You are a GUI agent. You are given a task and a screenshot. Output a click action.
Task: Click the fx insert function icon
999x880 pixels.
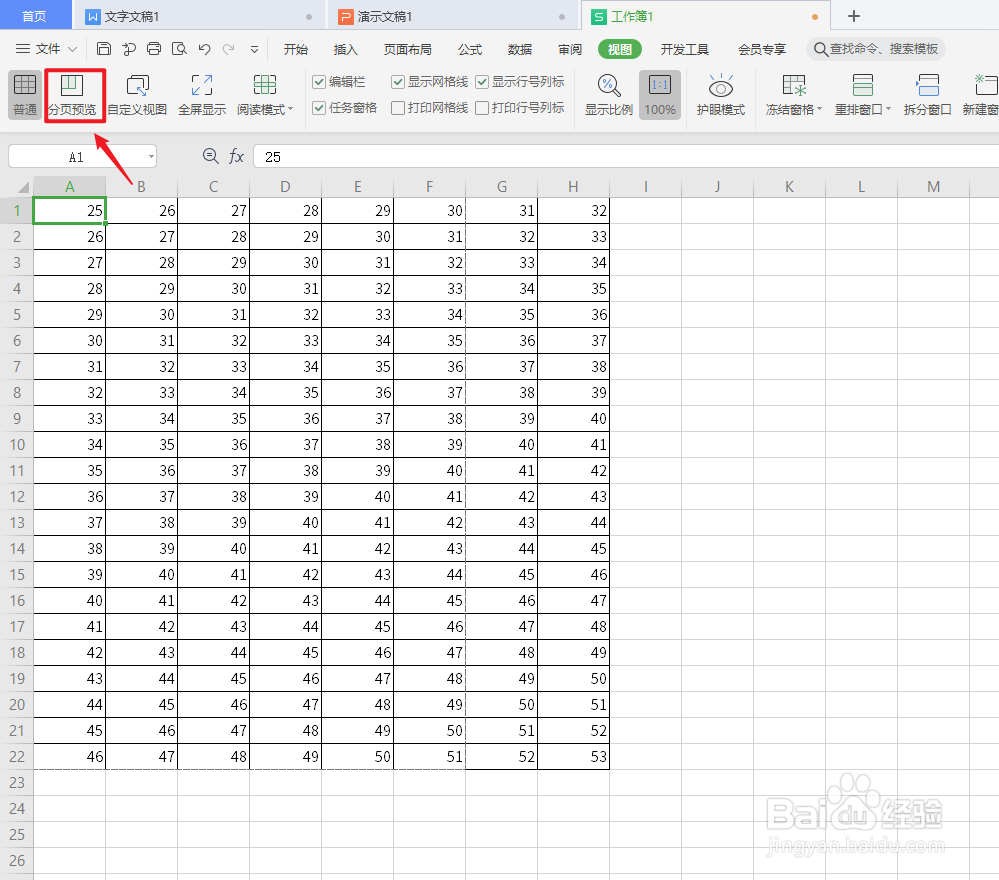pyautogui.click(x=236, y=156)
